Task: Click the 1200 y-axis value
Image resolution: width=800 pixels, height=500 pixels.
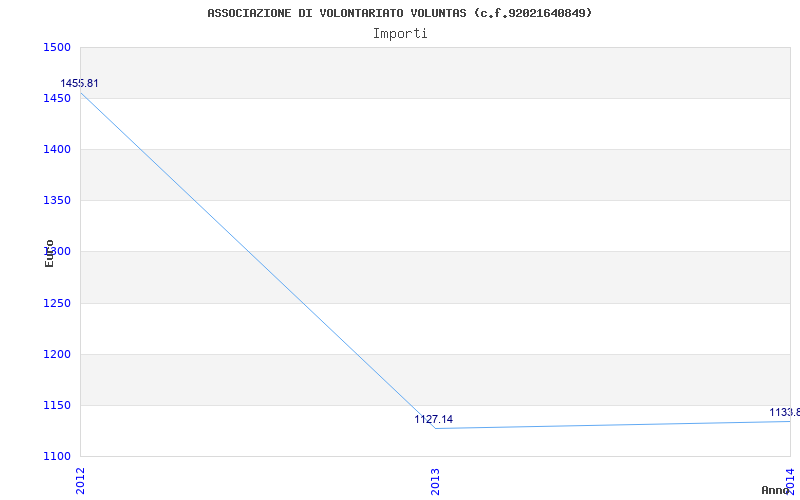Action: point(57,354)
